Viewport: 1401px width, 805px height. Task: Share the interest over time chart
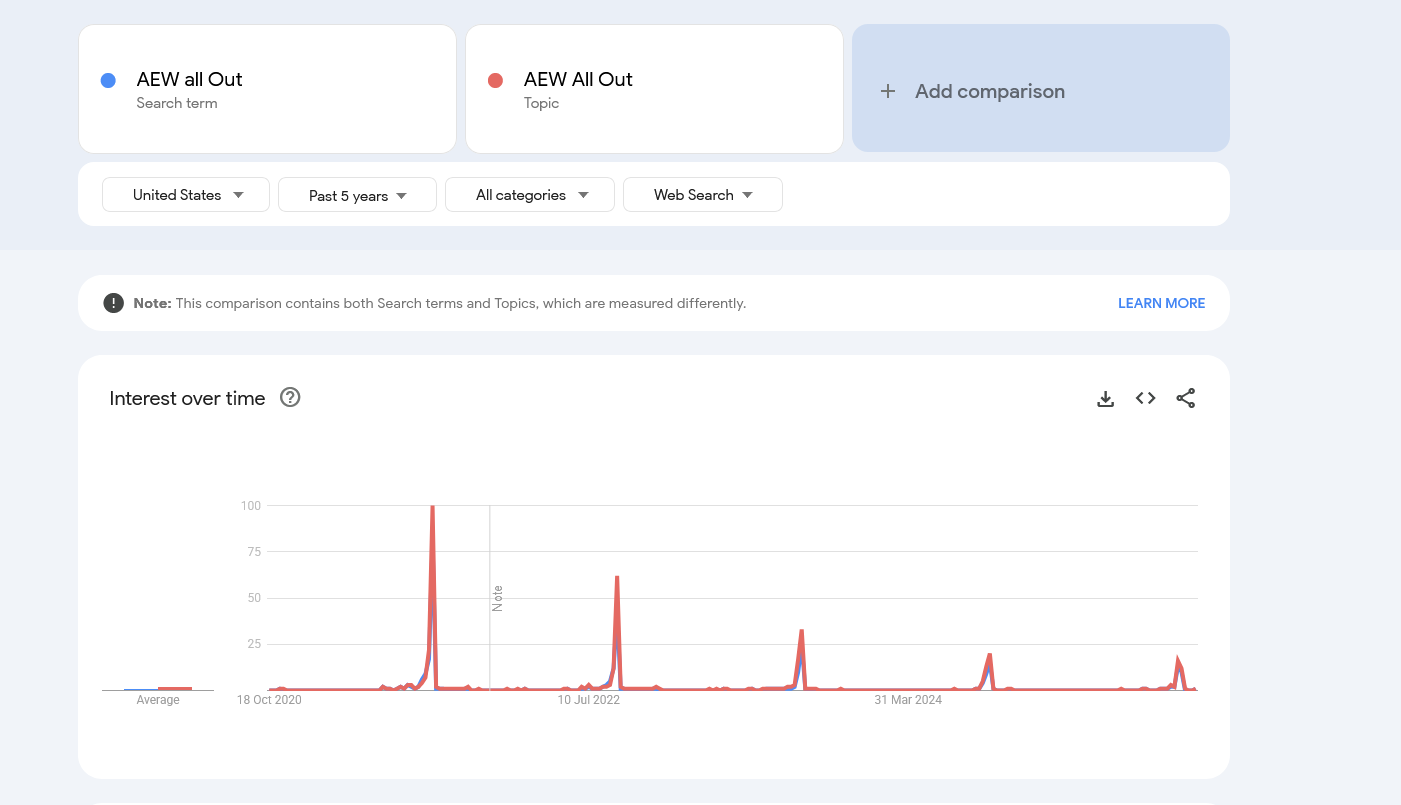[x=1185, y=399]
